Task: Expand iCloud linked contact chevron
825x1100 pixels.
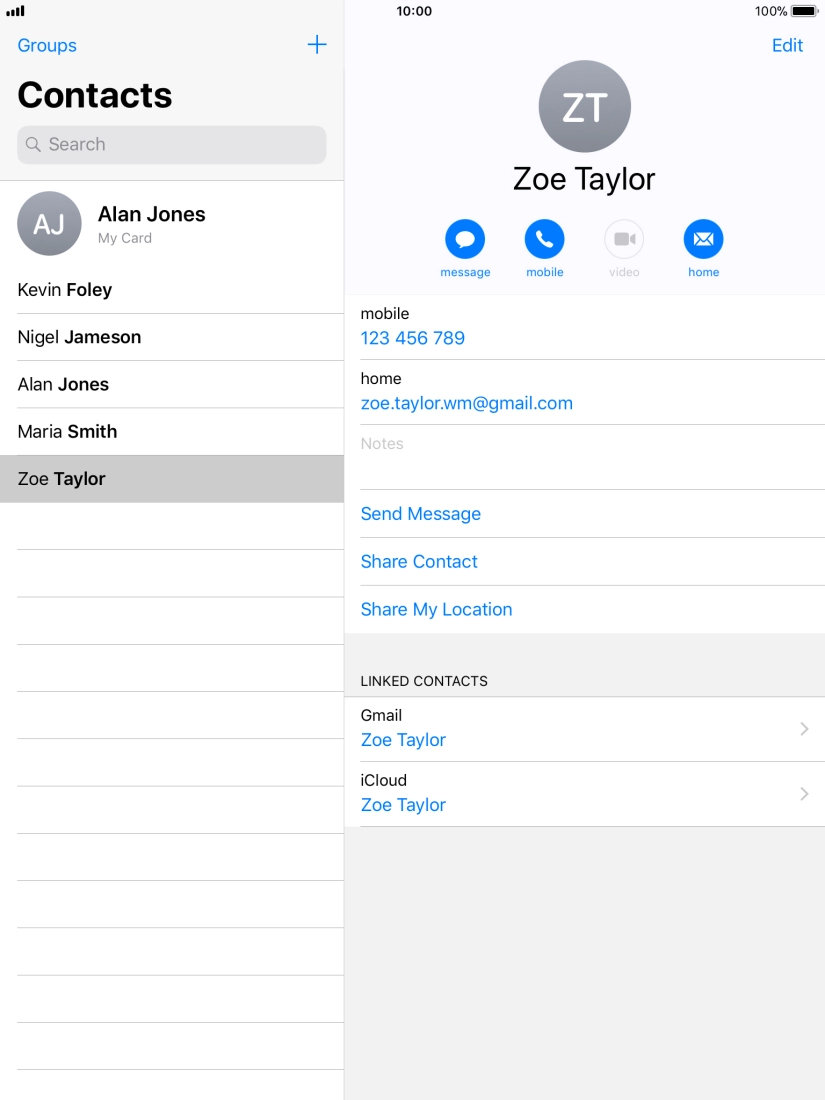Action: tap(804, 794)
